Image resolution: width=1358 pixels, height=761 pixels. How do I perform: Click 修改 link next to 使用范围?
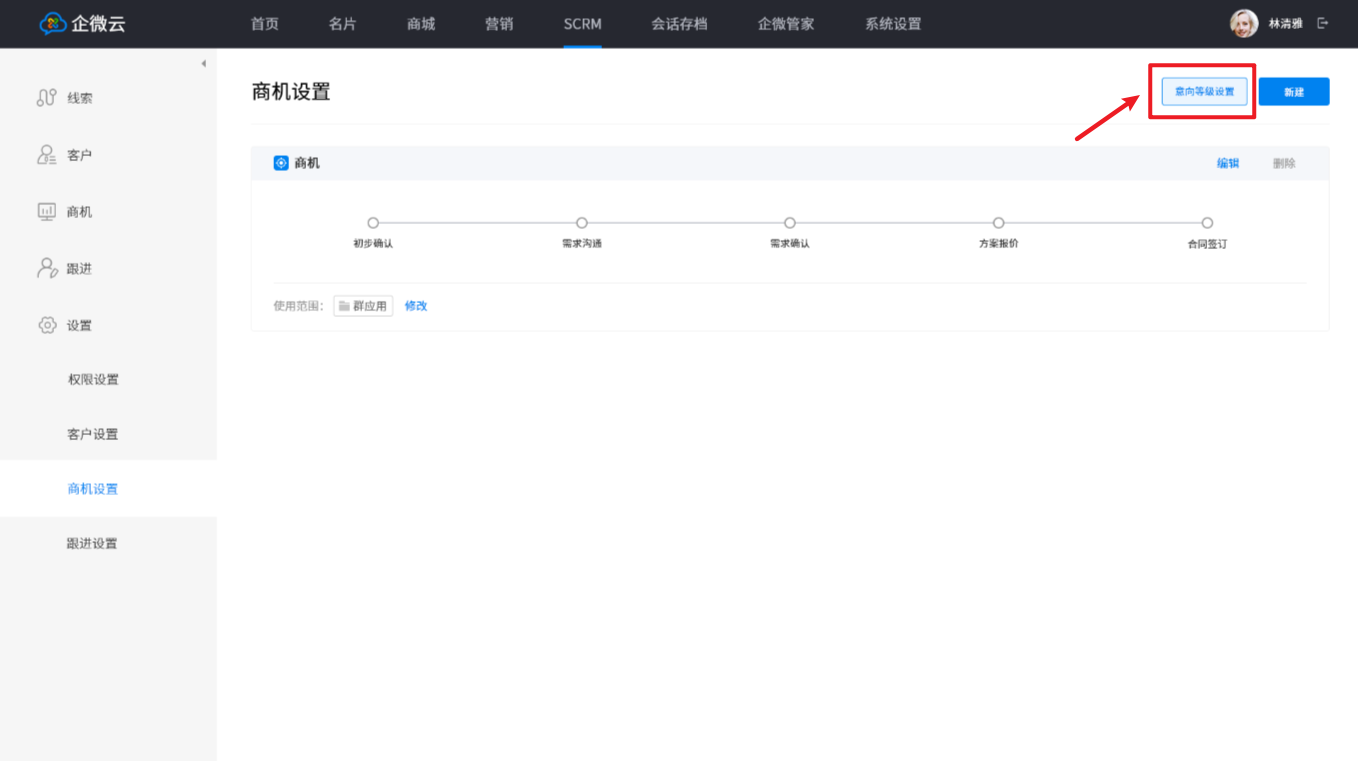(x=416, y=306)
